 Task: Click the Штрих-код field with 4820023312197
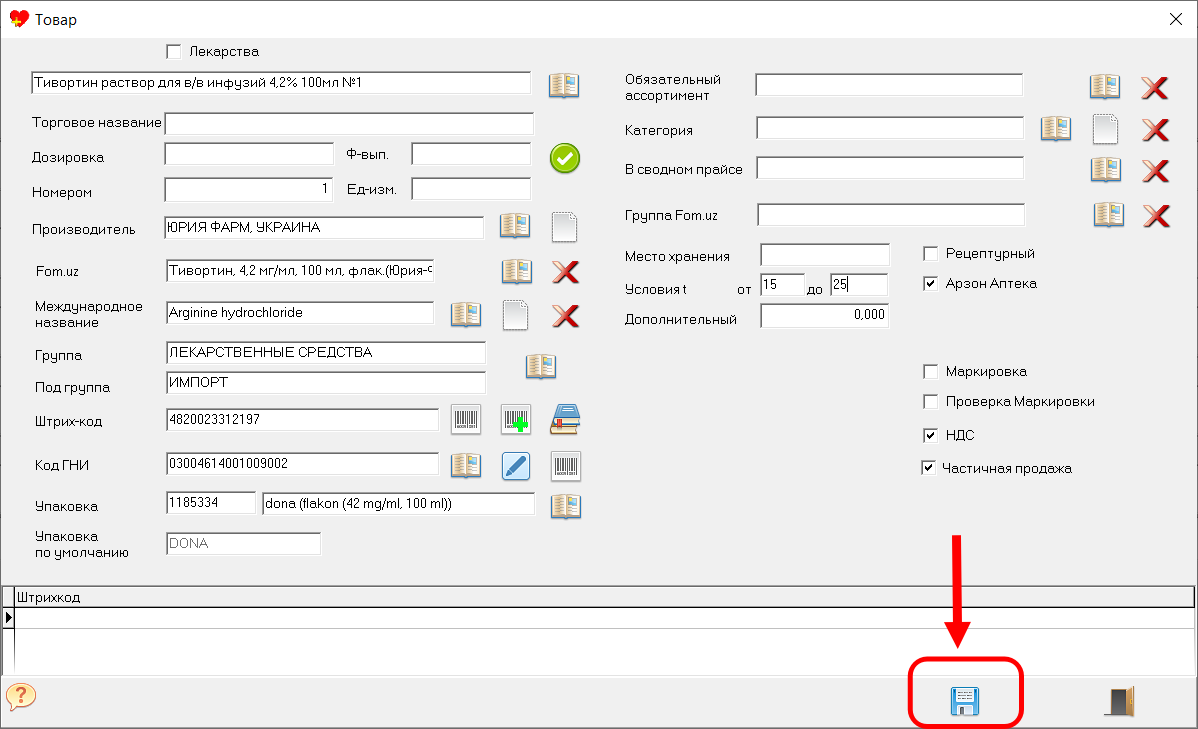point(303,420)
